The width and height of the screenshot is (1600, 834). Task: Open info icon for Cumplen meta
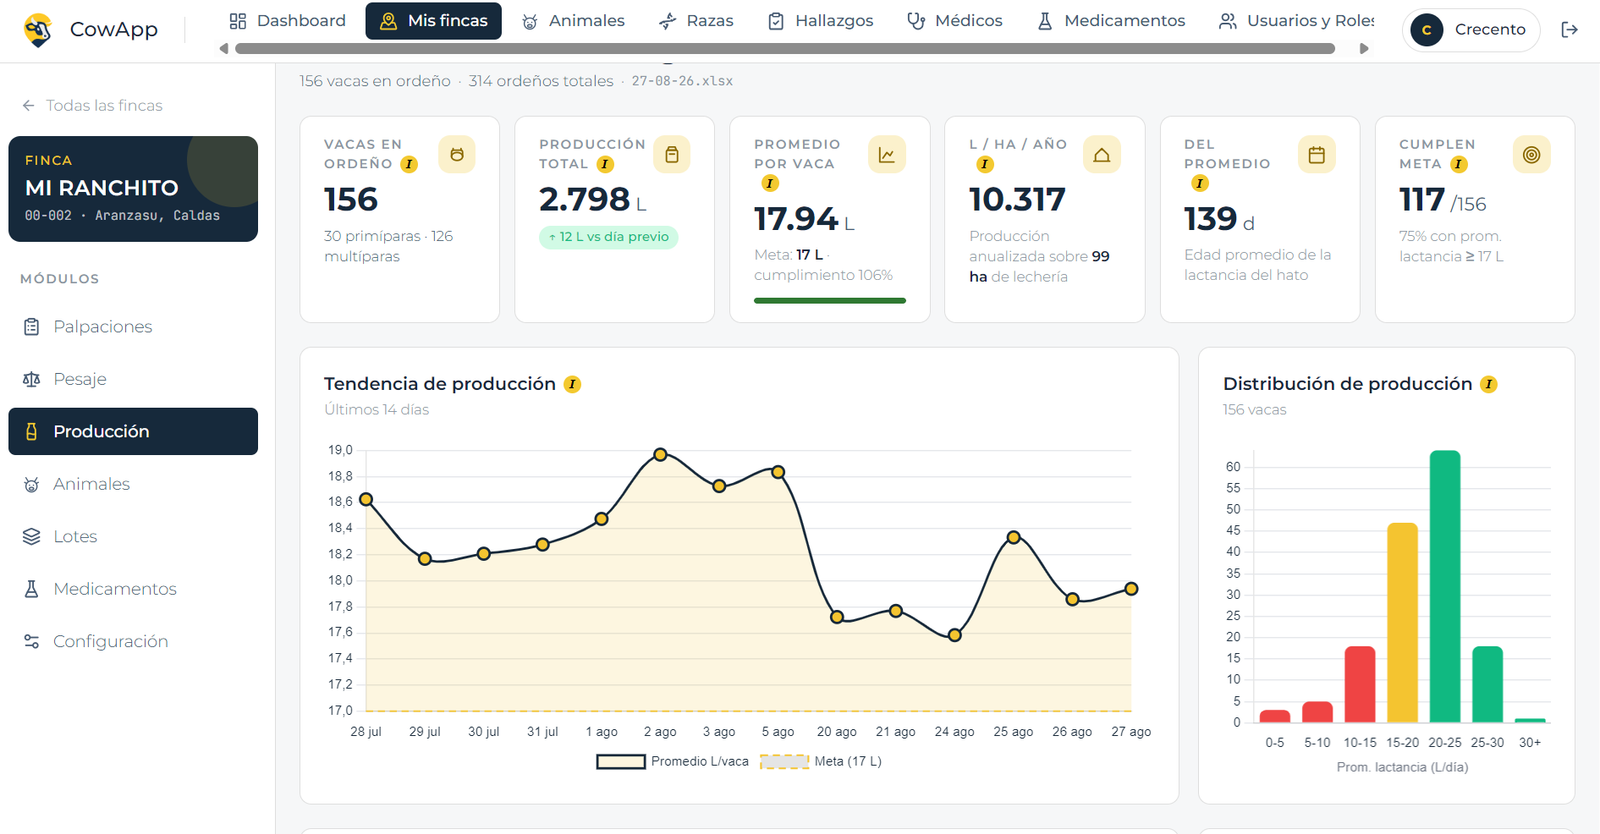coord(1459,164)
